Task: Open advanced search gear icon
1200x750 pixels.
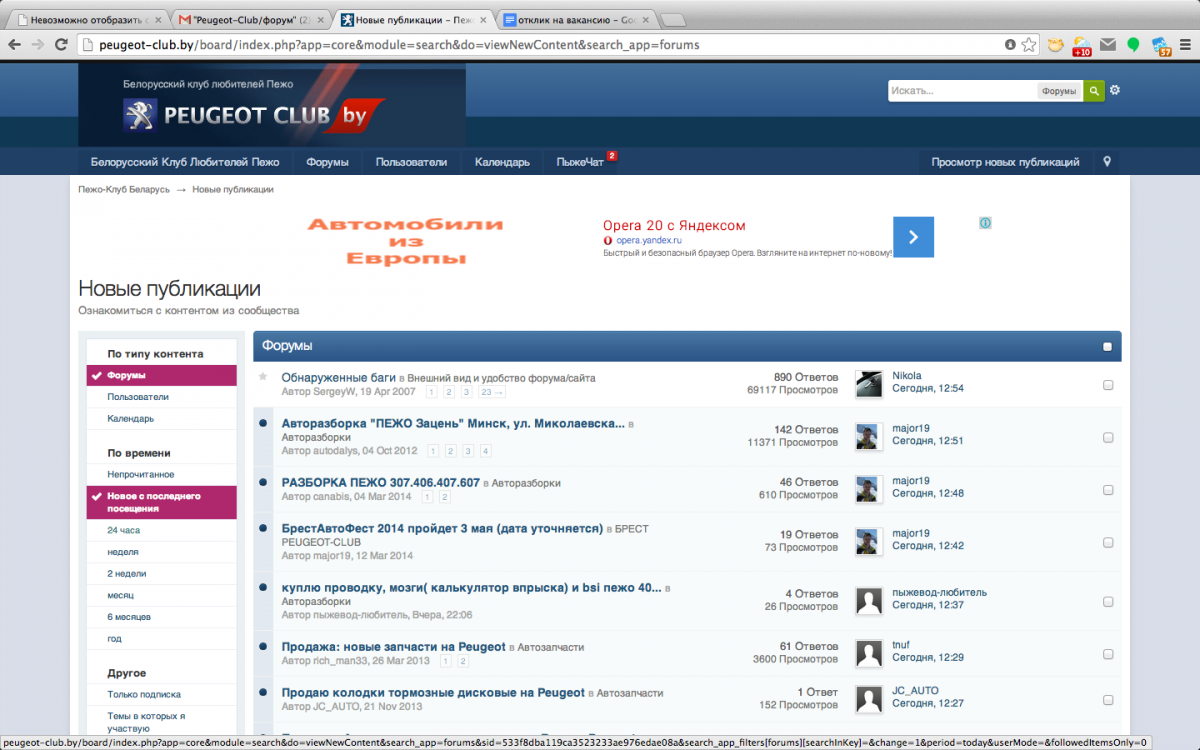Action: click(x=1115, y=90)
